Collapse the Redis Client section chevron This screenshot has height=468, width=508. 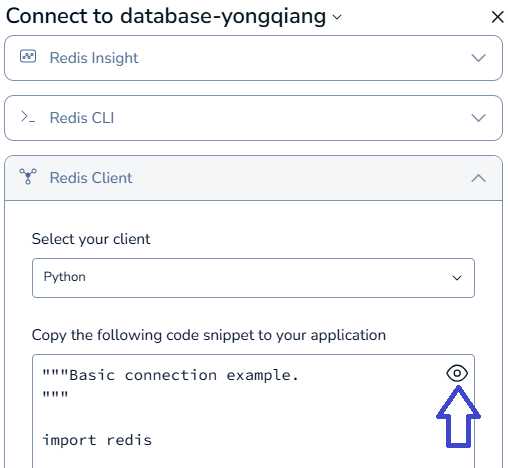478,178
